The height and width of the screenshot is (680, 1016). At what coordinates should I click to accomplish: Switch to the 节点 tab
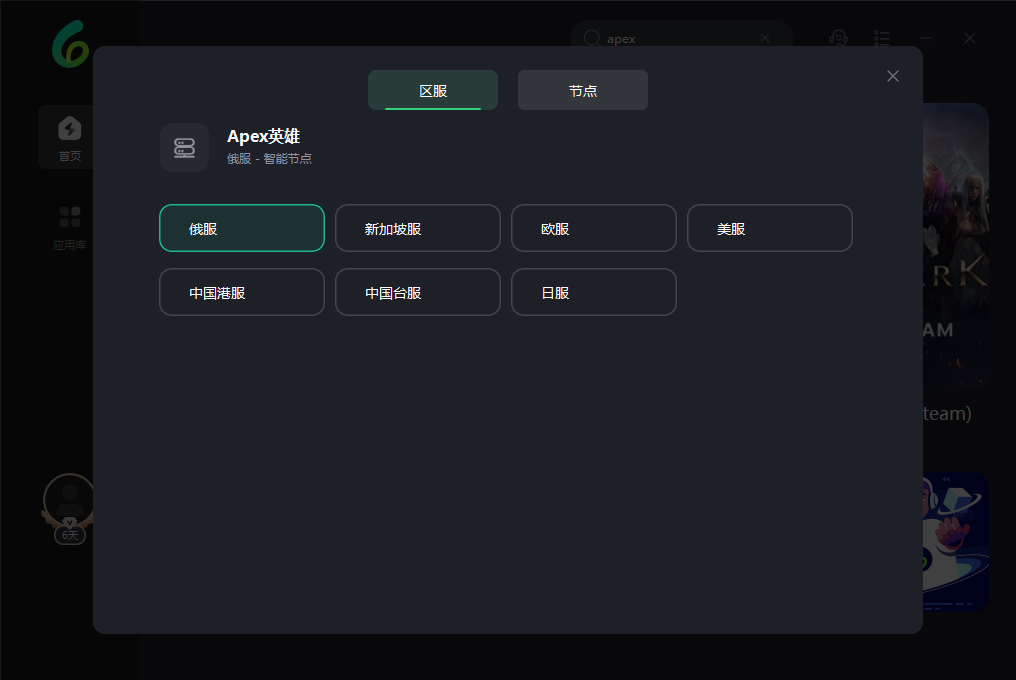tap(583, 90)
